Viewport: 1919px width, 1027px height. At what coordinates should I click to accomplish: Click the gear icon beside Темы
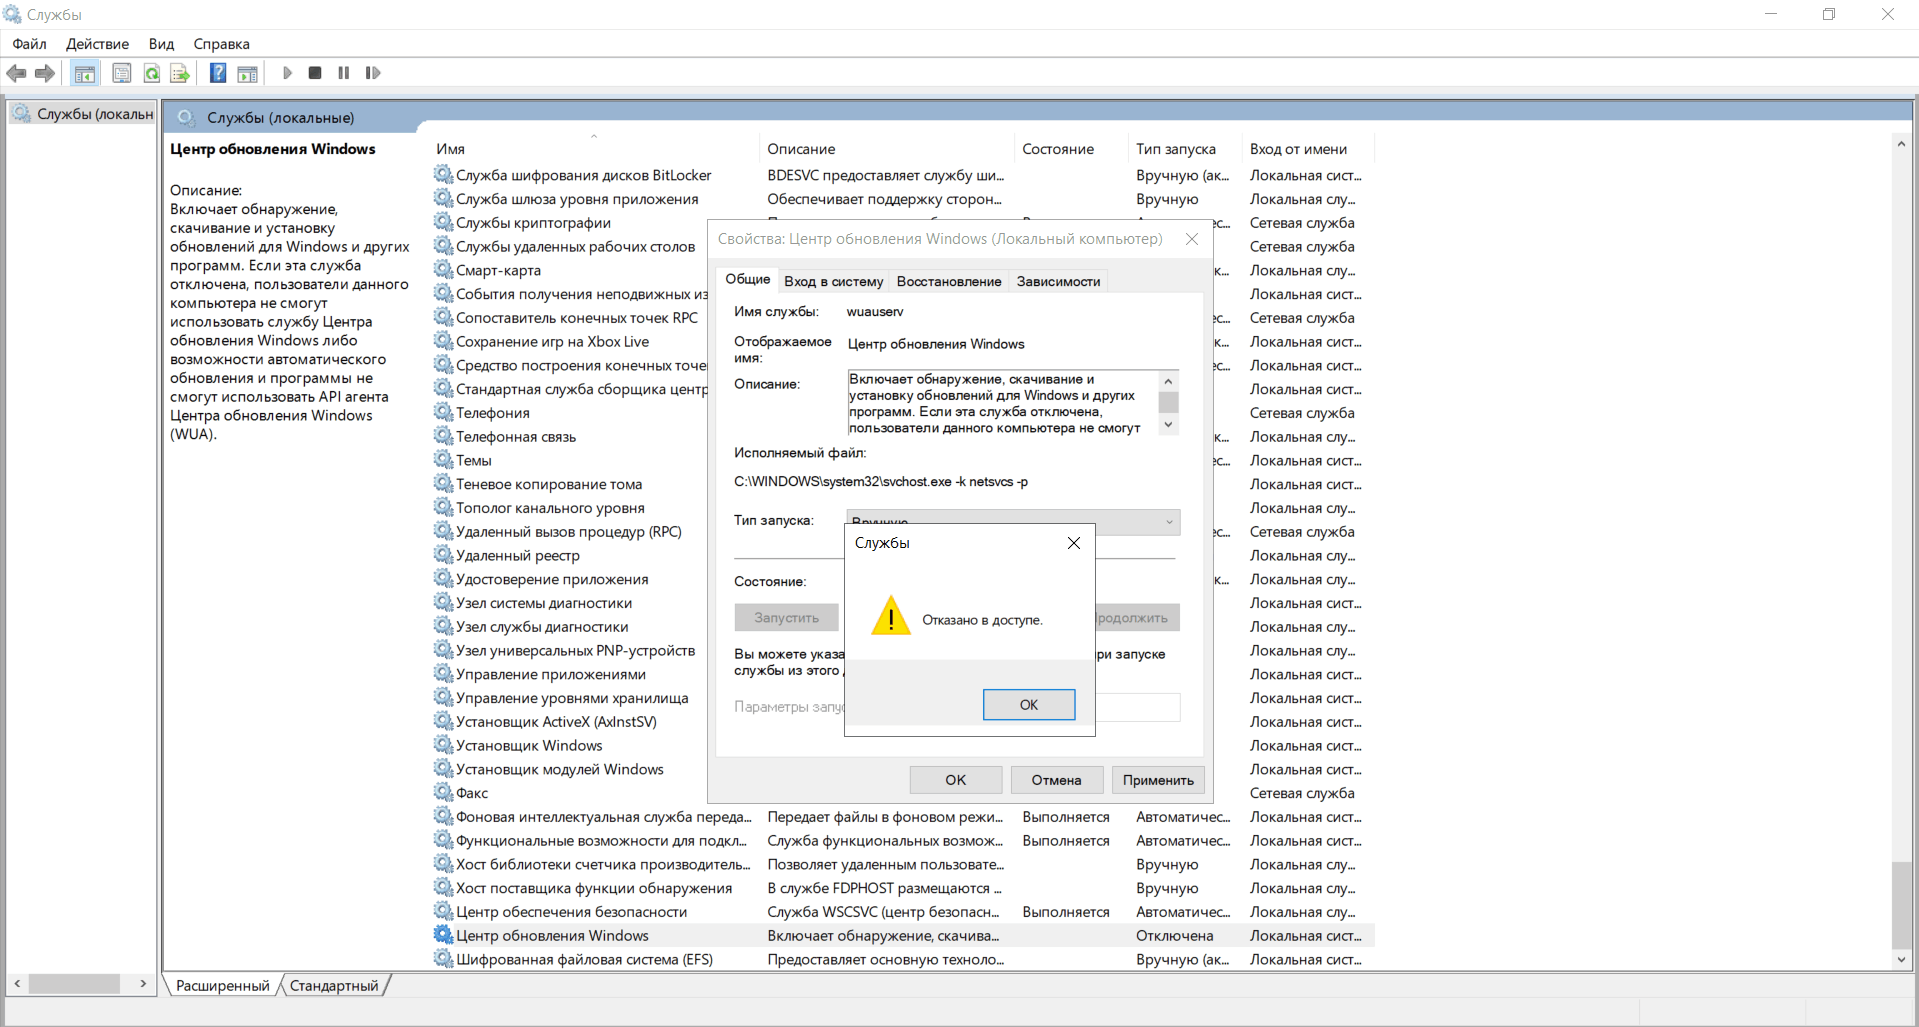(443, 459)
